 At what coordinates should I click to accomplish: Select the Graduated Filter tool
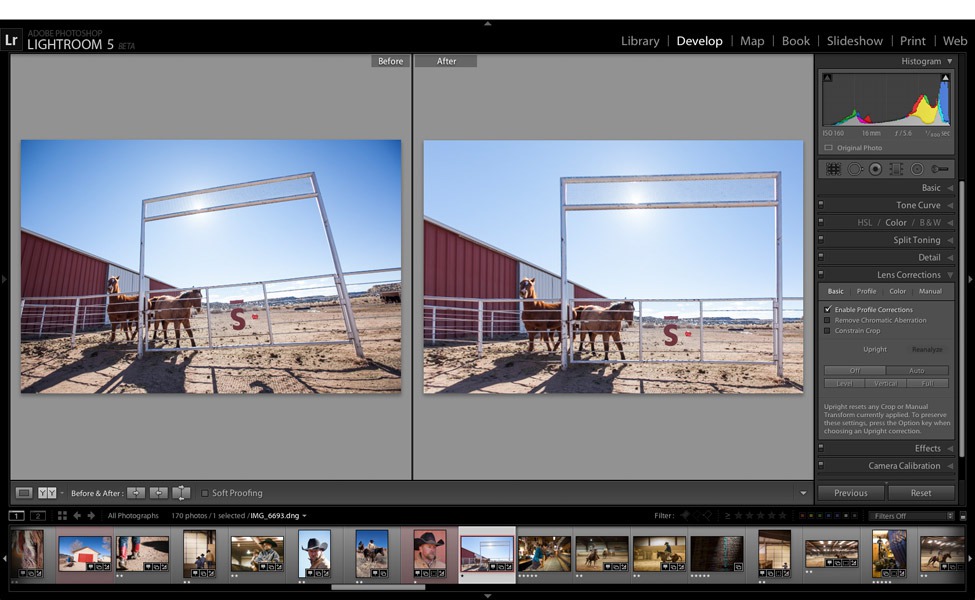click(896, 169)
